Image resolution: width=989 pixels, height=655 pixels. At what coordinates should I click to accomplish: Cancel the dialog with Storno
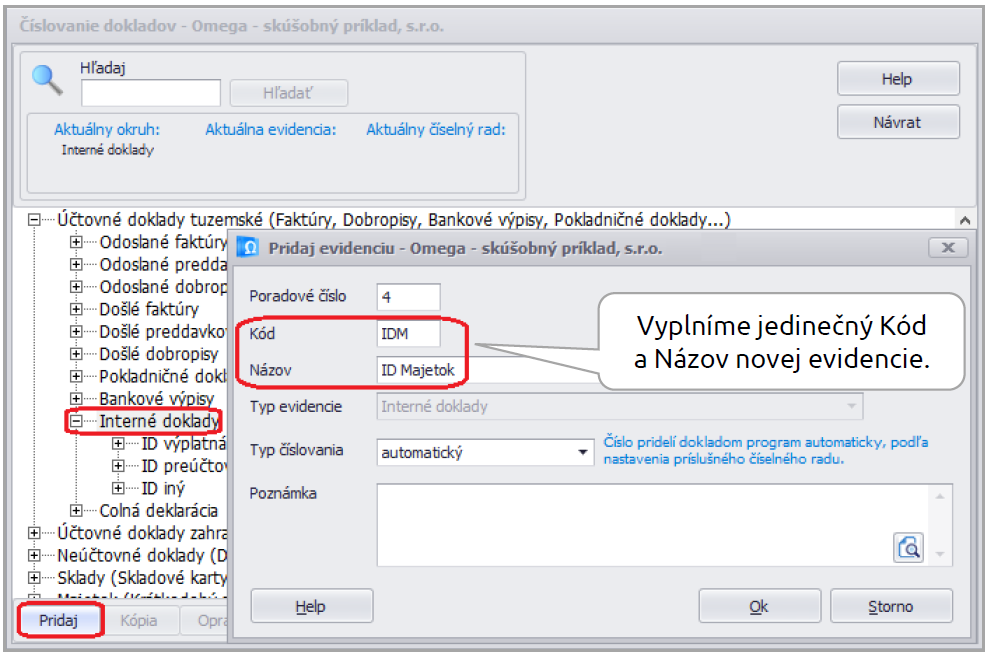[890, 606]
